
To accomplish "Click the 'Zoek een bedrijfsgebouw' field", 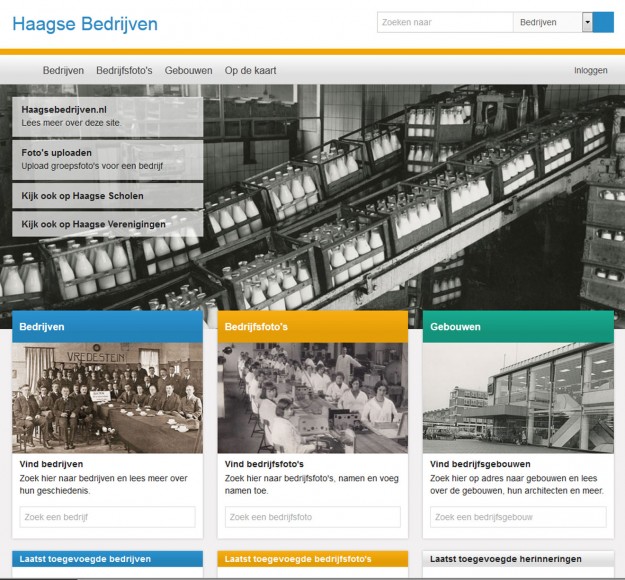I will point(518,517).
